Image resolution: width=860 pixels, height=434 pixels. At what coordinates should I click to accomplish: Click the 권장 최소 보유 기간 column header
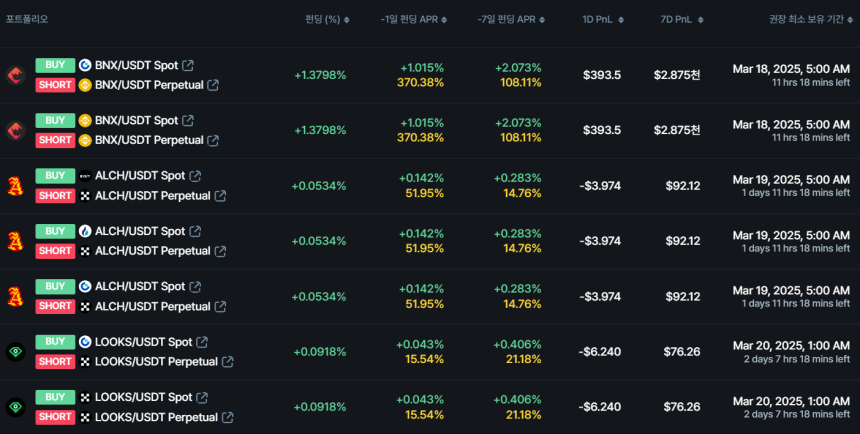pos(806,19)
